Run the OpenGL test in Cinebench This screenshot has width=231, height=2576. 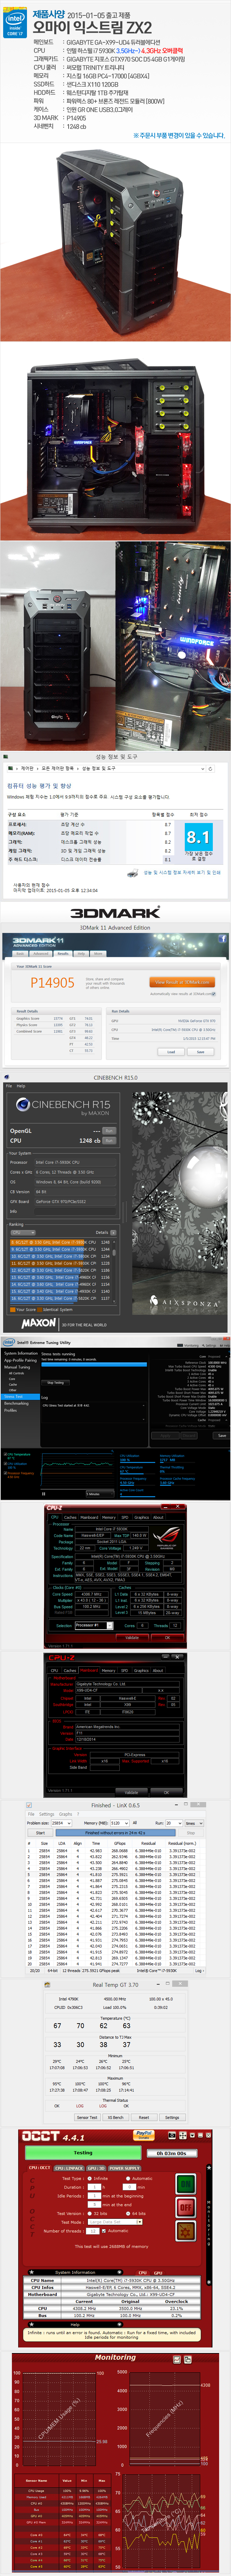point(109,1131)
